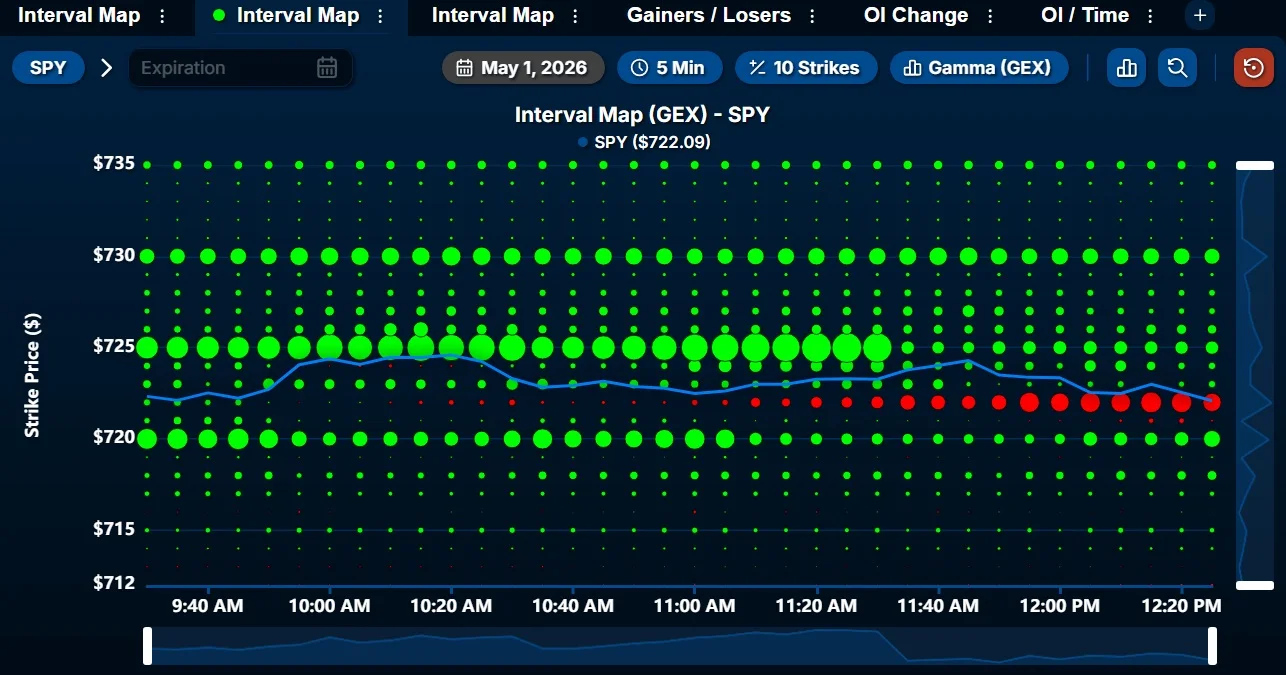The width and height of the screenshot is (1286, 675).
Task: Click the 10:00 AM time axis label
Action: [x=329, y=606]
